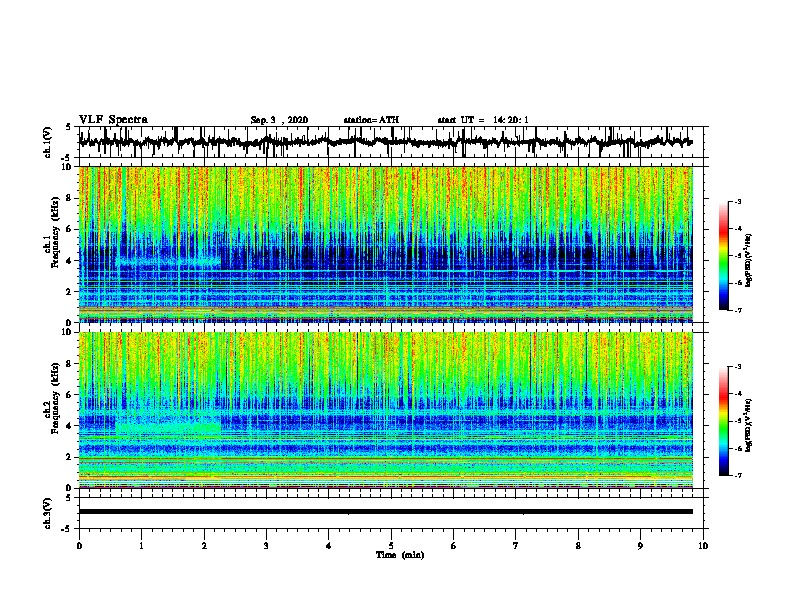Click the ch.3 solid black voltage band
Screen dimensions: 792x612
click(x=385, y=512)
